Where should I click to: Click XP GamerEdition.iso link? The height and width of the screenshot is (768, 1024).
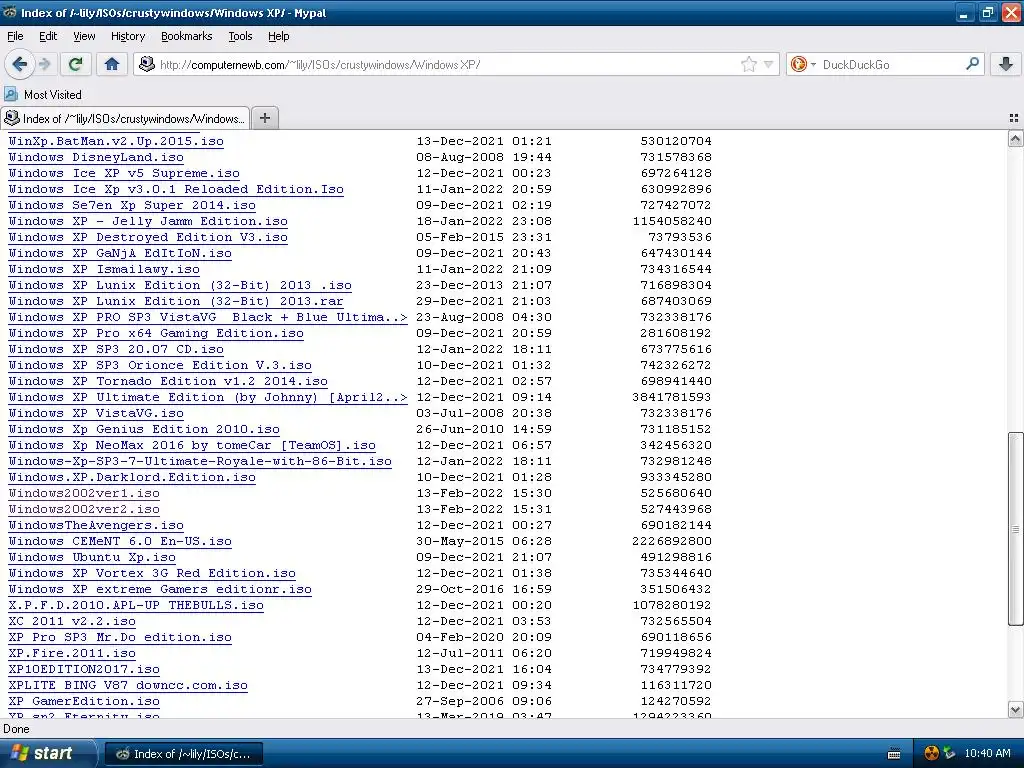[x=84, y=701]
